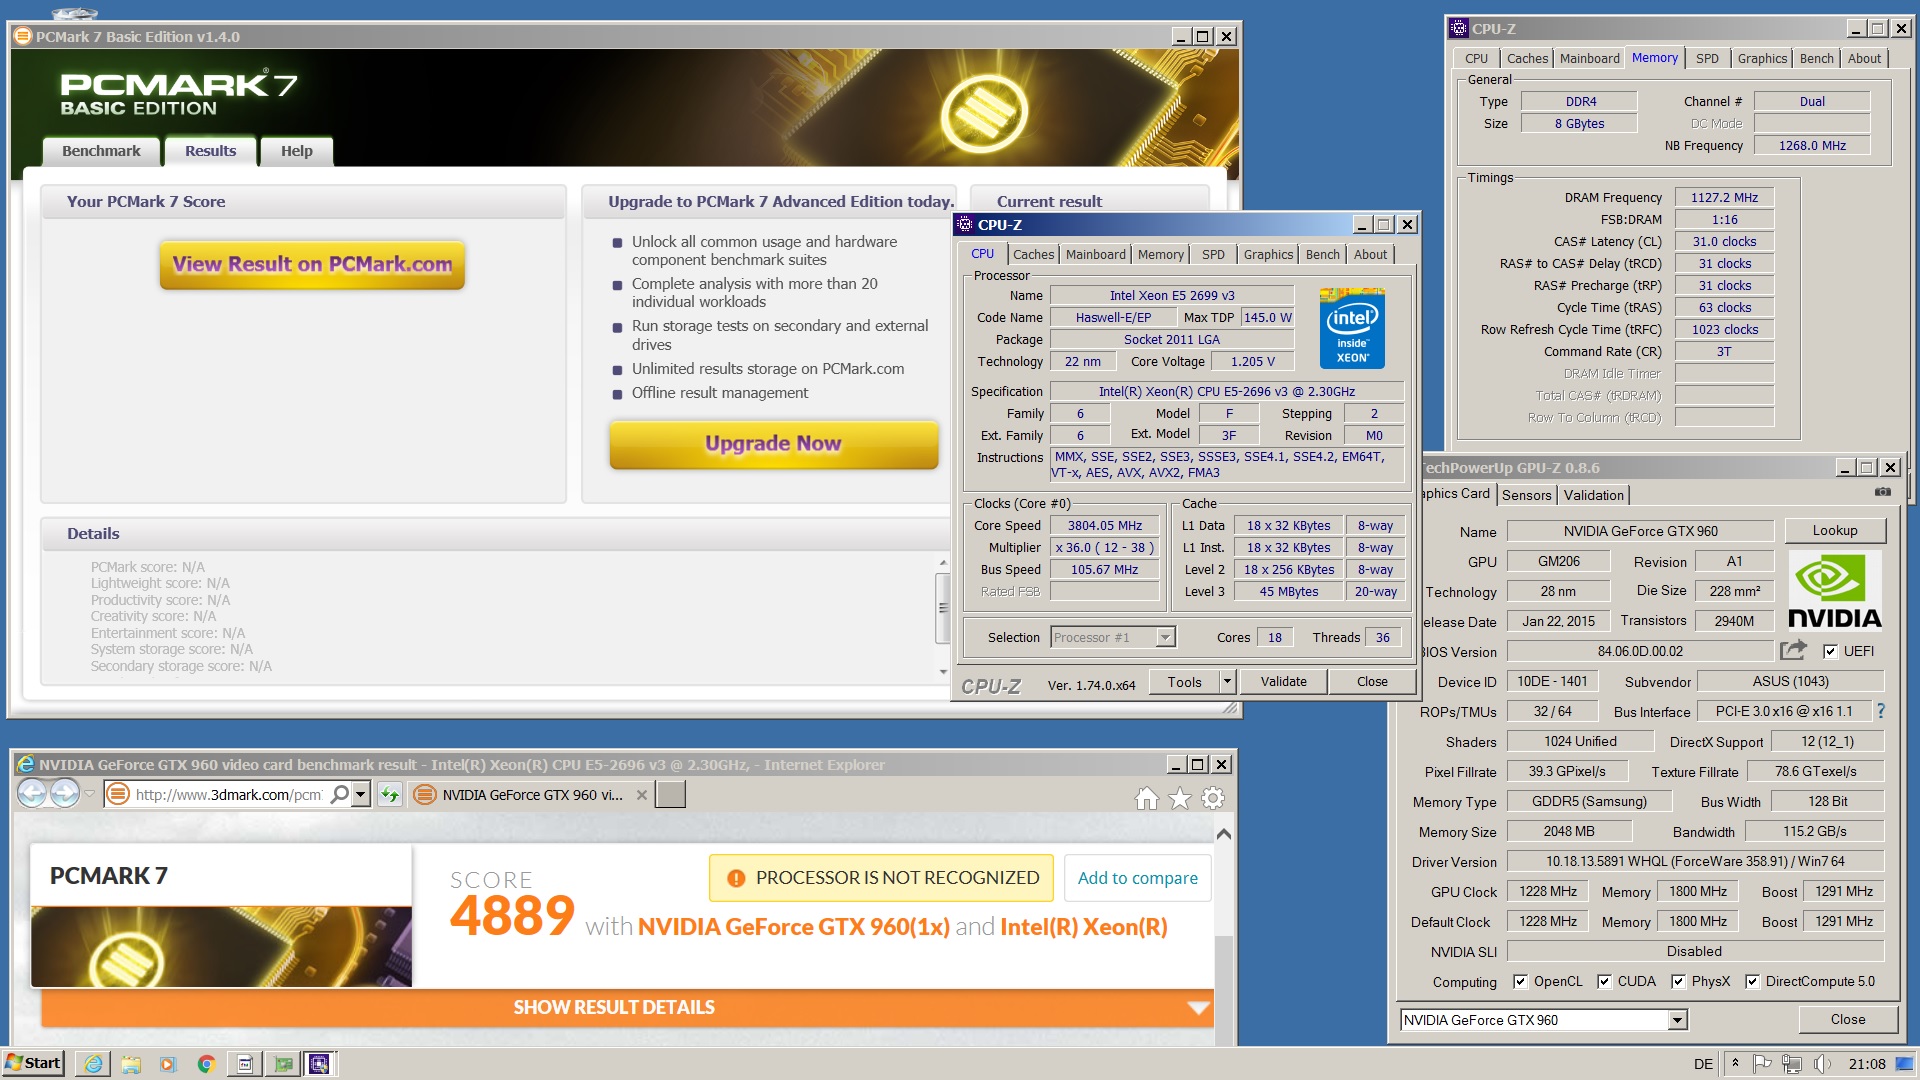
Task: Click View Result on PCMark.com button
Action: point(312,264)
